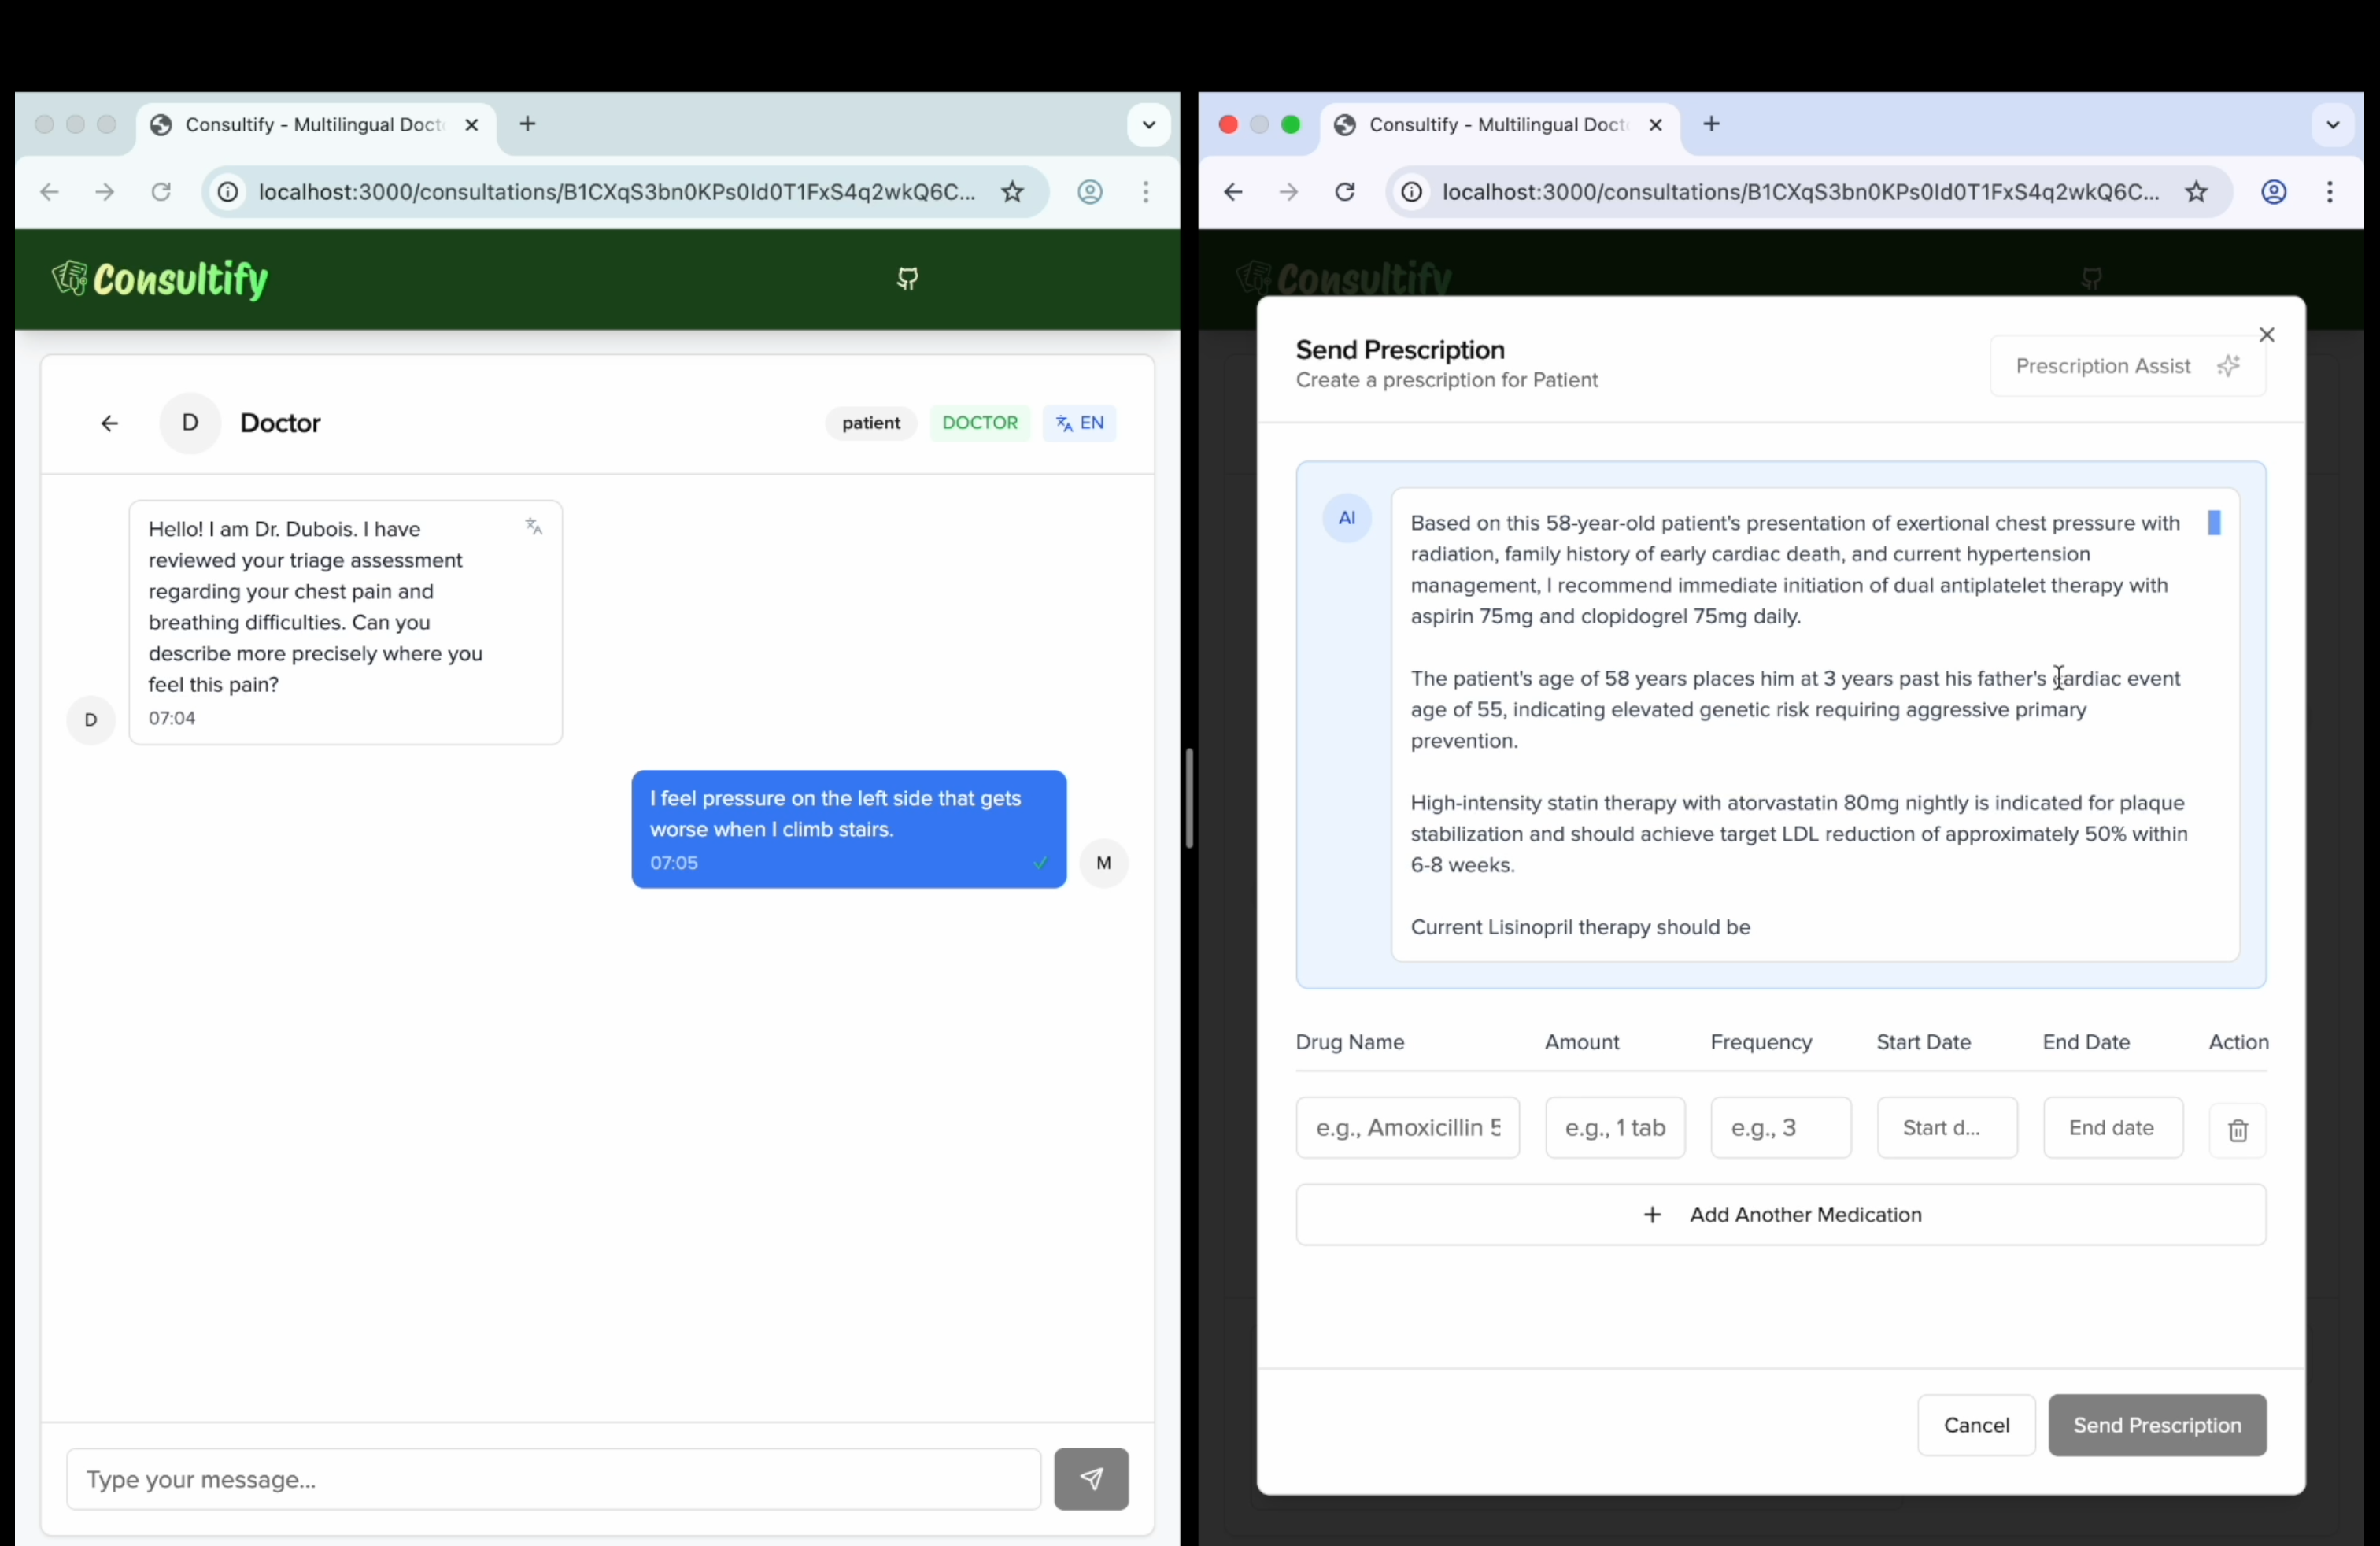Bookmark the page with the star in the right browser

[2195, 192]
